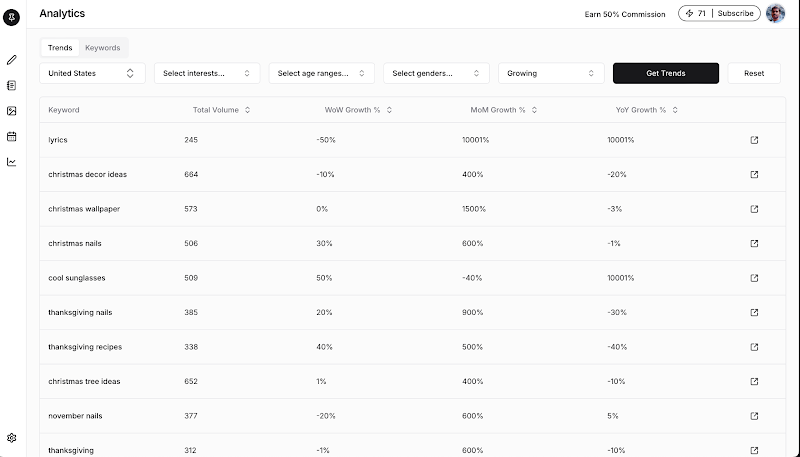Click the november nails keyword
The height and width of the screenshot is (457, 800).
point(76,416)
